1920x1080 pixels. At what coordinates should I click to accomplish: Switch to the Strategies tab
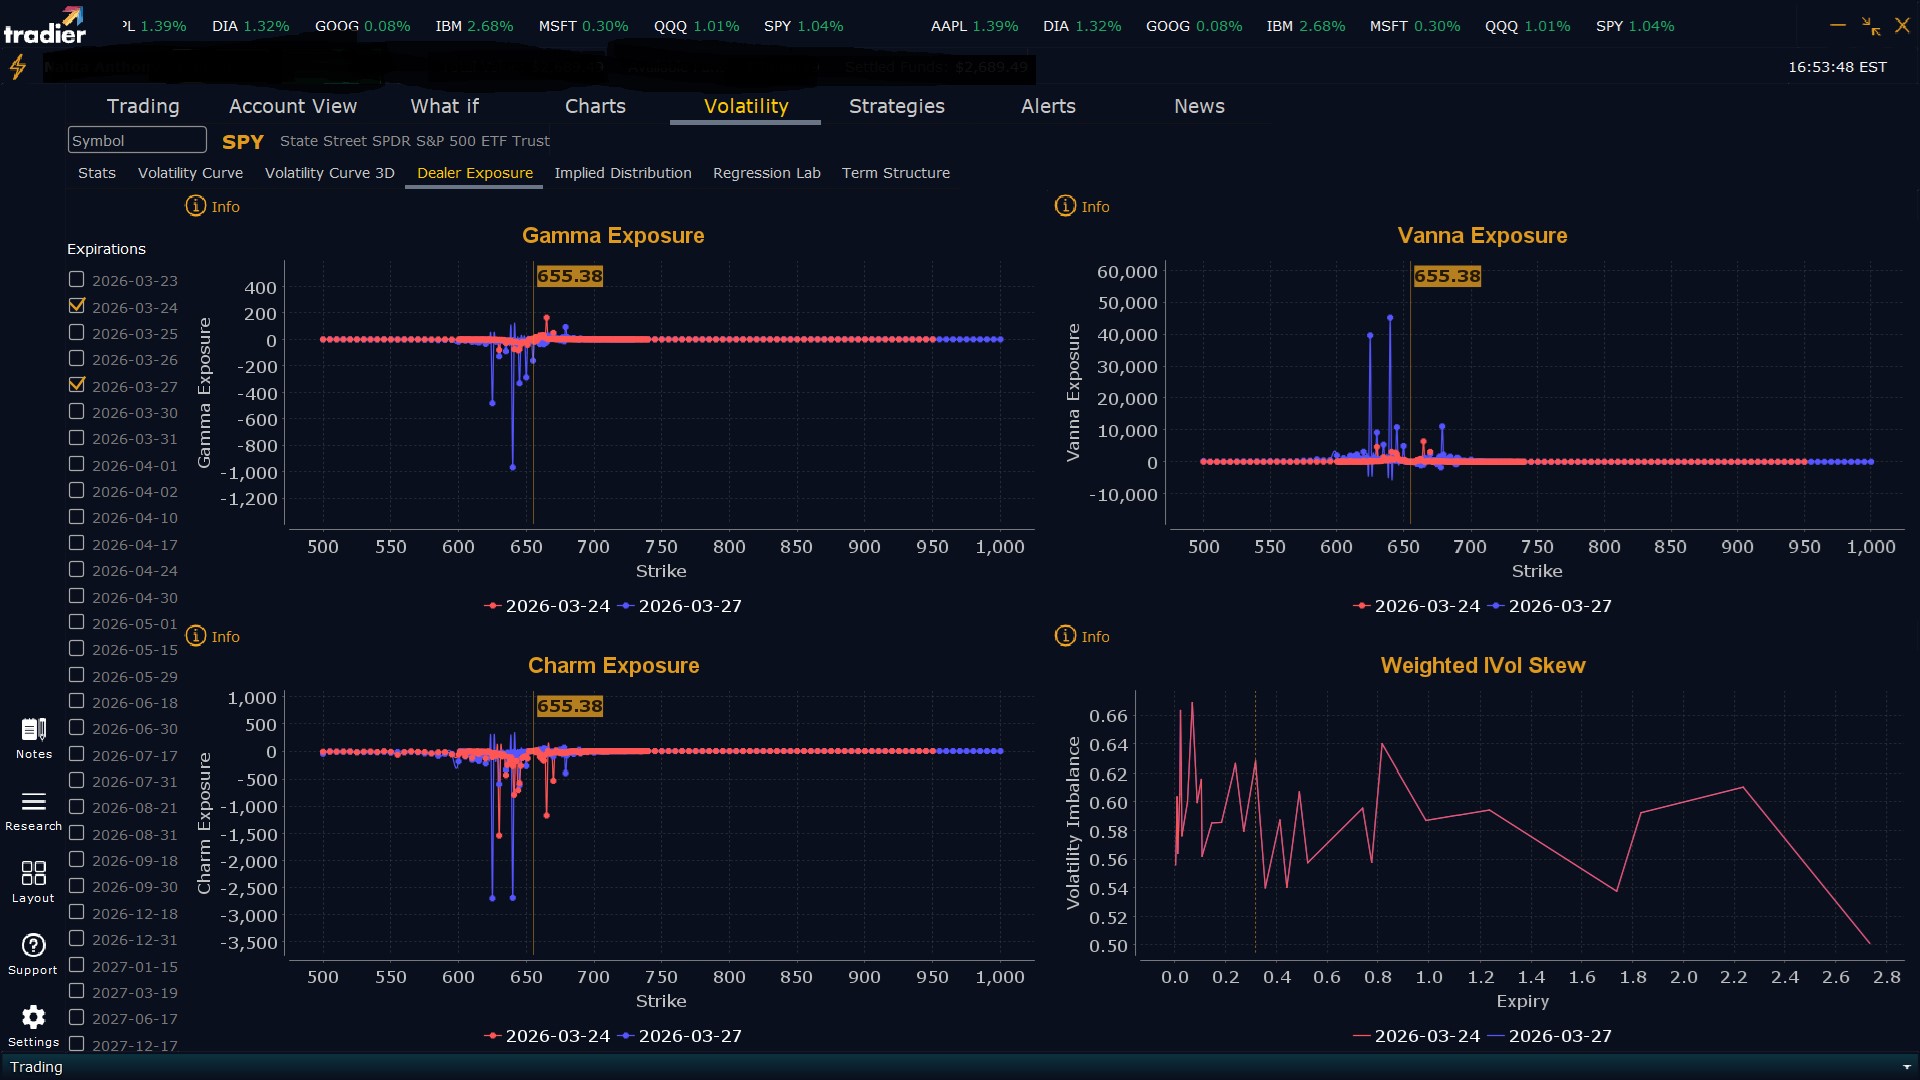point(896,106)
